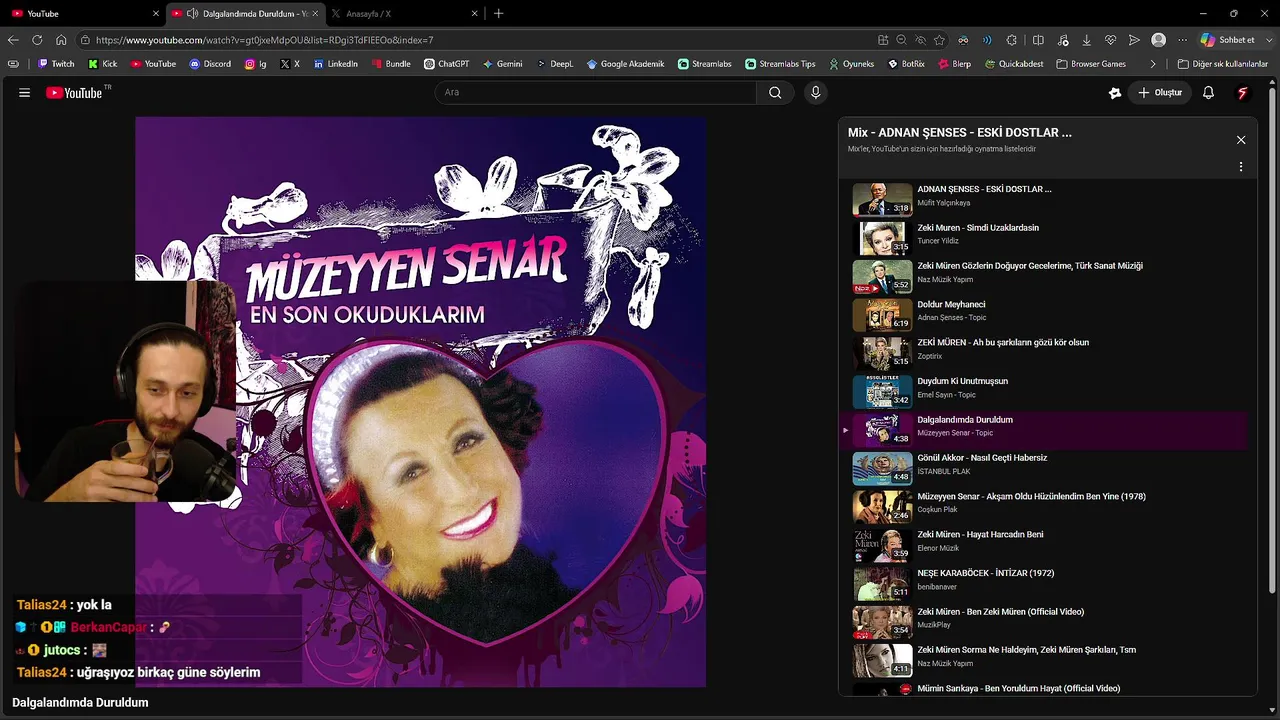Open the Discord bookmark
Viewport: 1280px width, 720px height.
210,64
